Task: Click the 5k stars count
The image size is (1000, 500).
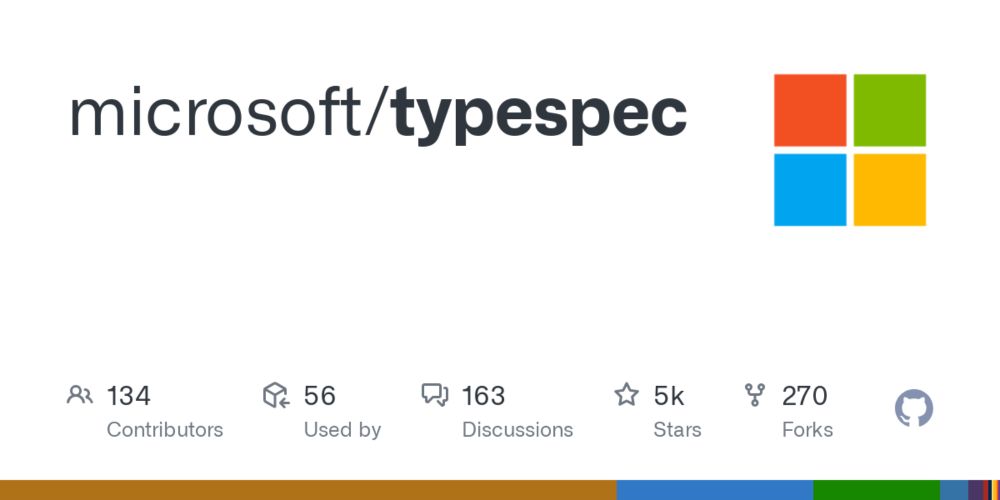Action: point(668,396)
